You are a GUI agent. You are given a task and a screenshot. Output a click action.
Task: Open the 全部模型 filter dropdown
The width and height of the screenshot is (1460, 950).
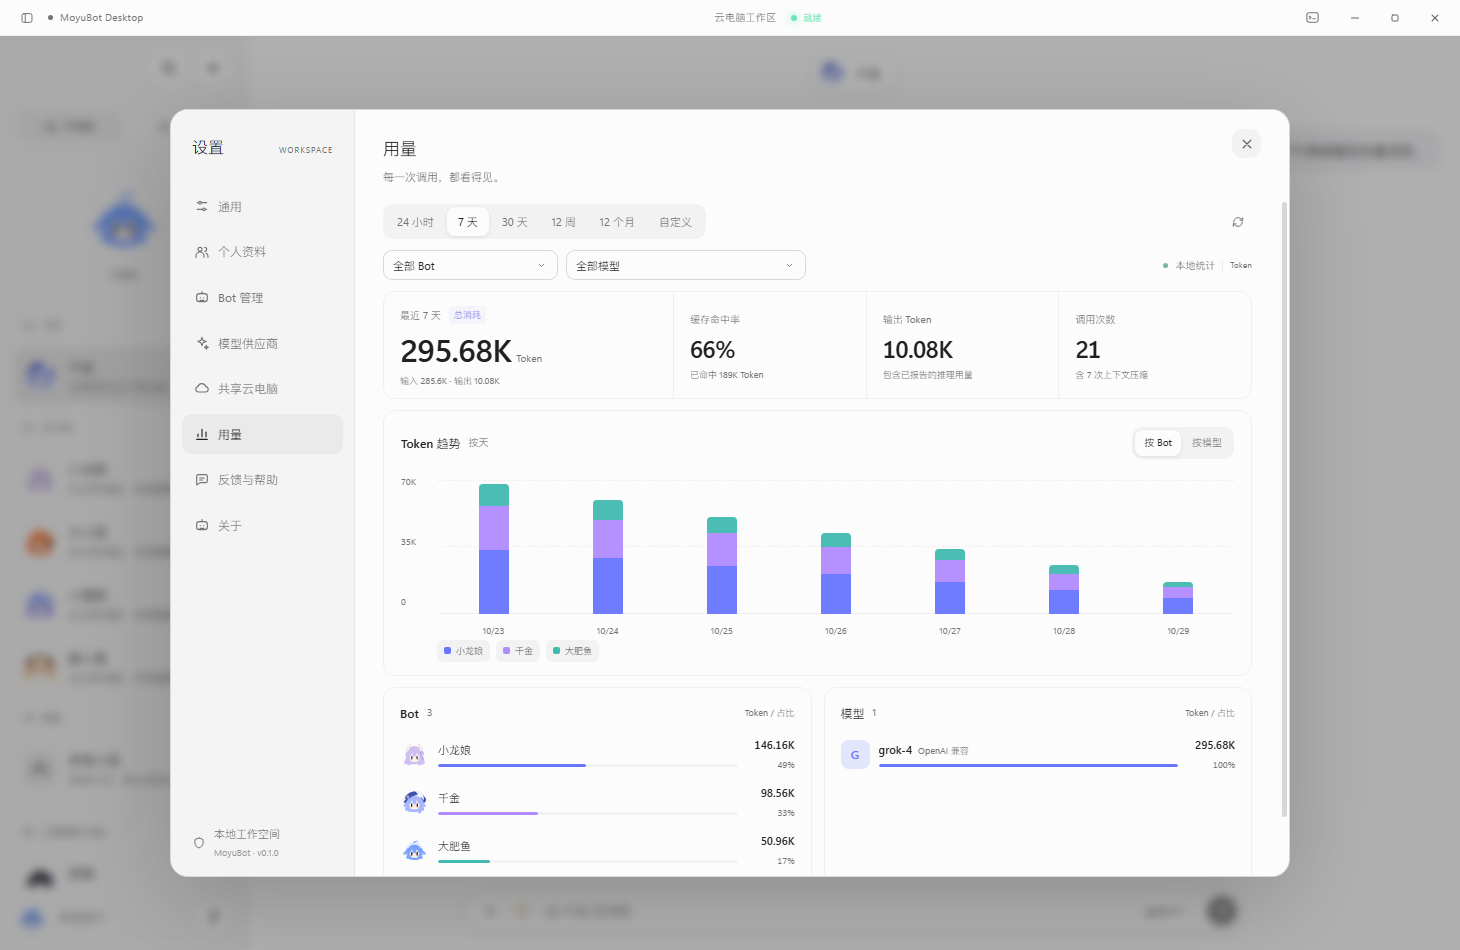[x=686, y=265]
